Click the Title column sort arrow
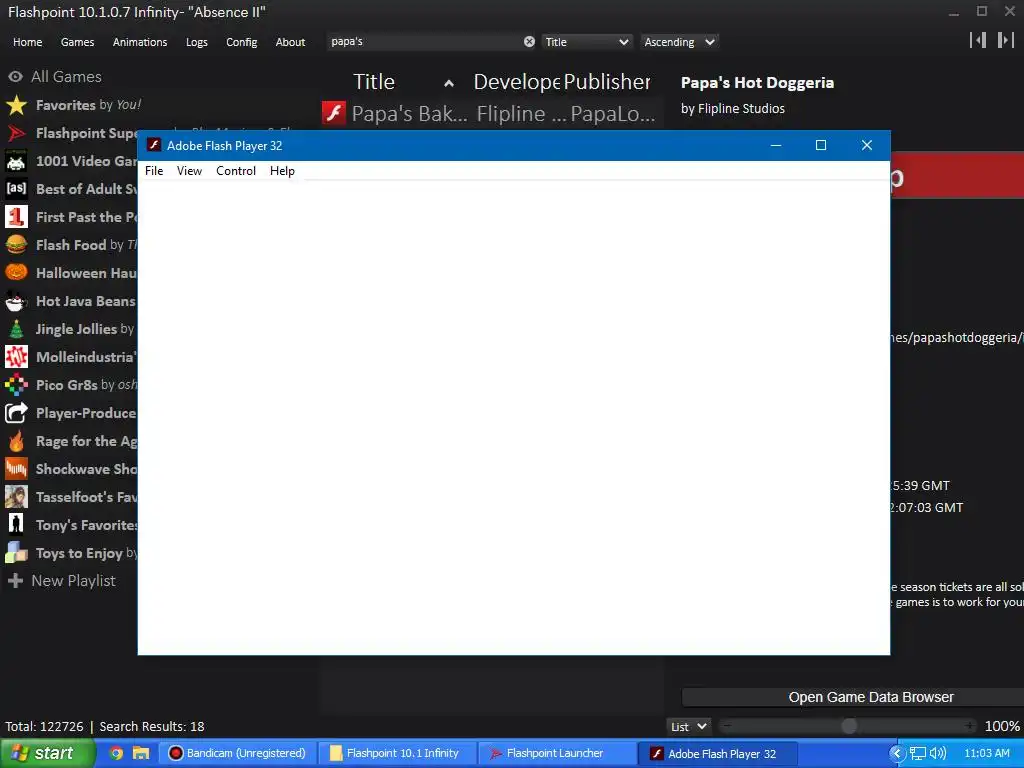The width and height of the screenshot is (1024, 768). 449,83
